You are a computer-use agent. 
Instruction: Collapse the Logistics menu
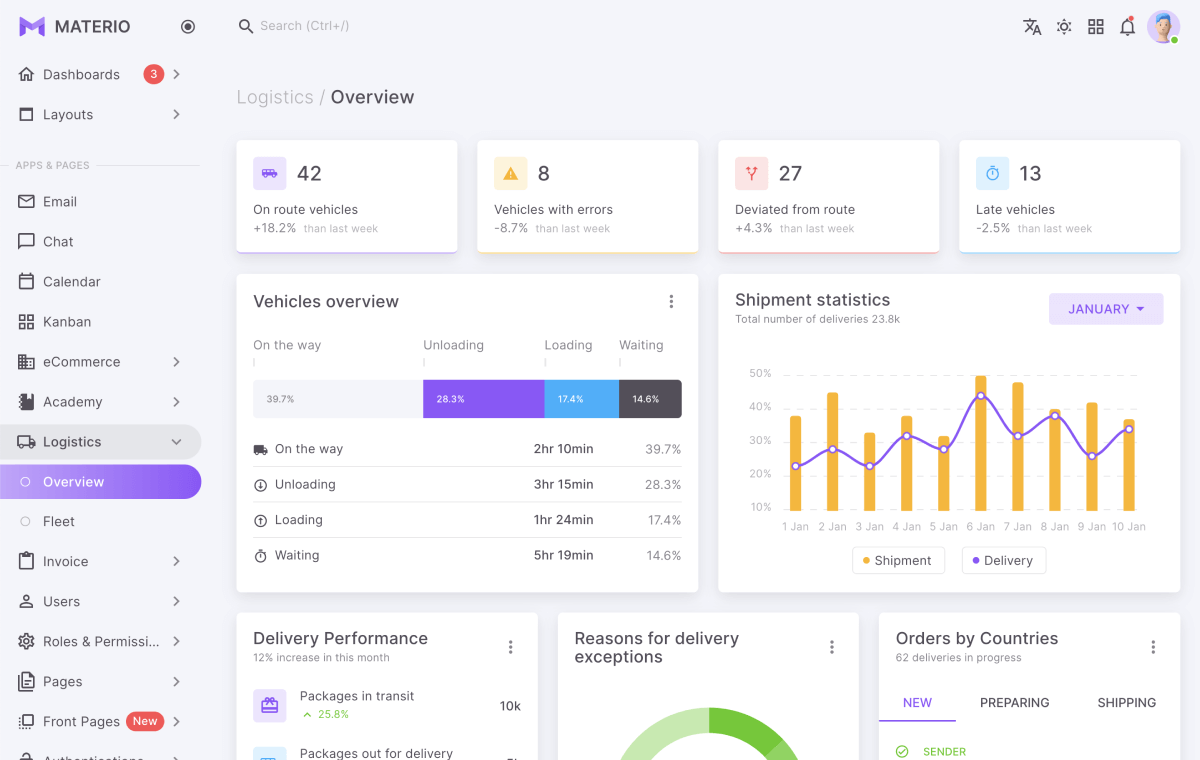click(x=100, y=441)
